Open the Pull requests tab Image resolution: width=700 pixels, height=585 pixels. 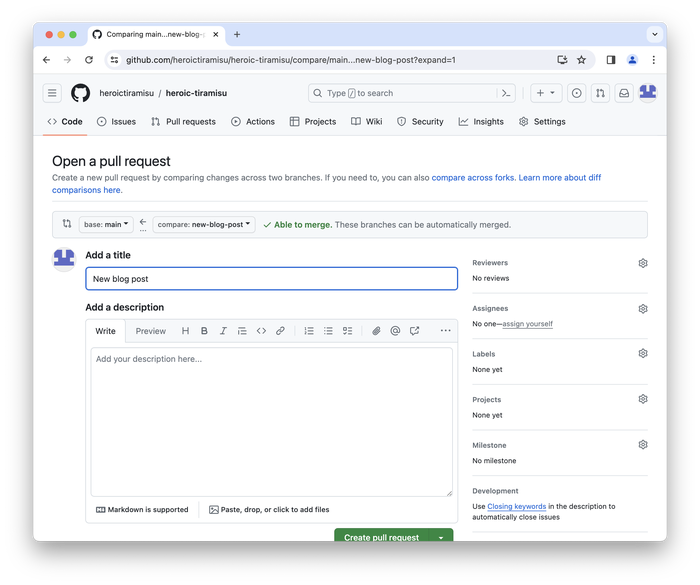pyautogui.click(x=183, y=121)
